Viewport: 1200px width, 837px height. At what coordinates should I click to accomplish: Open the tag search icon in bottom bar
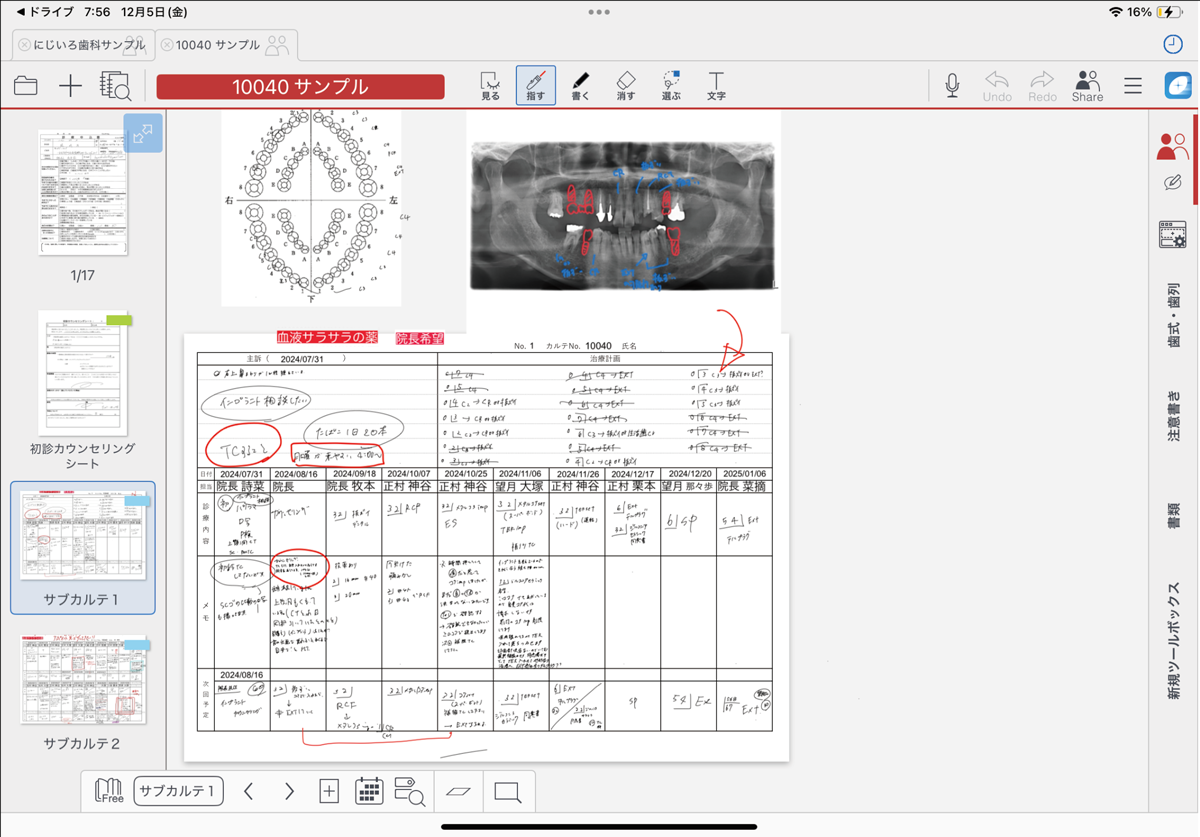(409, 791)
